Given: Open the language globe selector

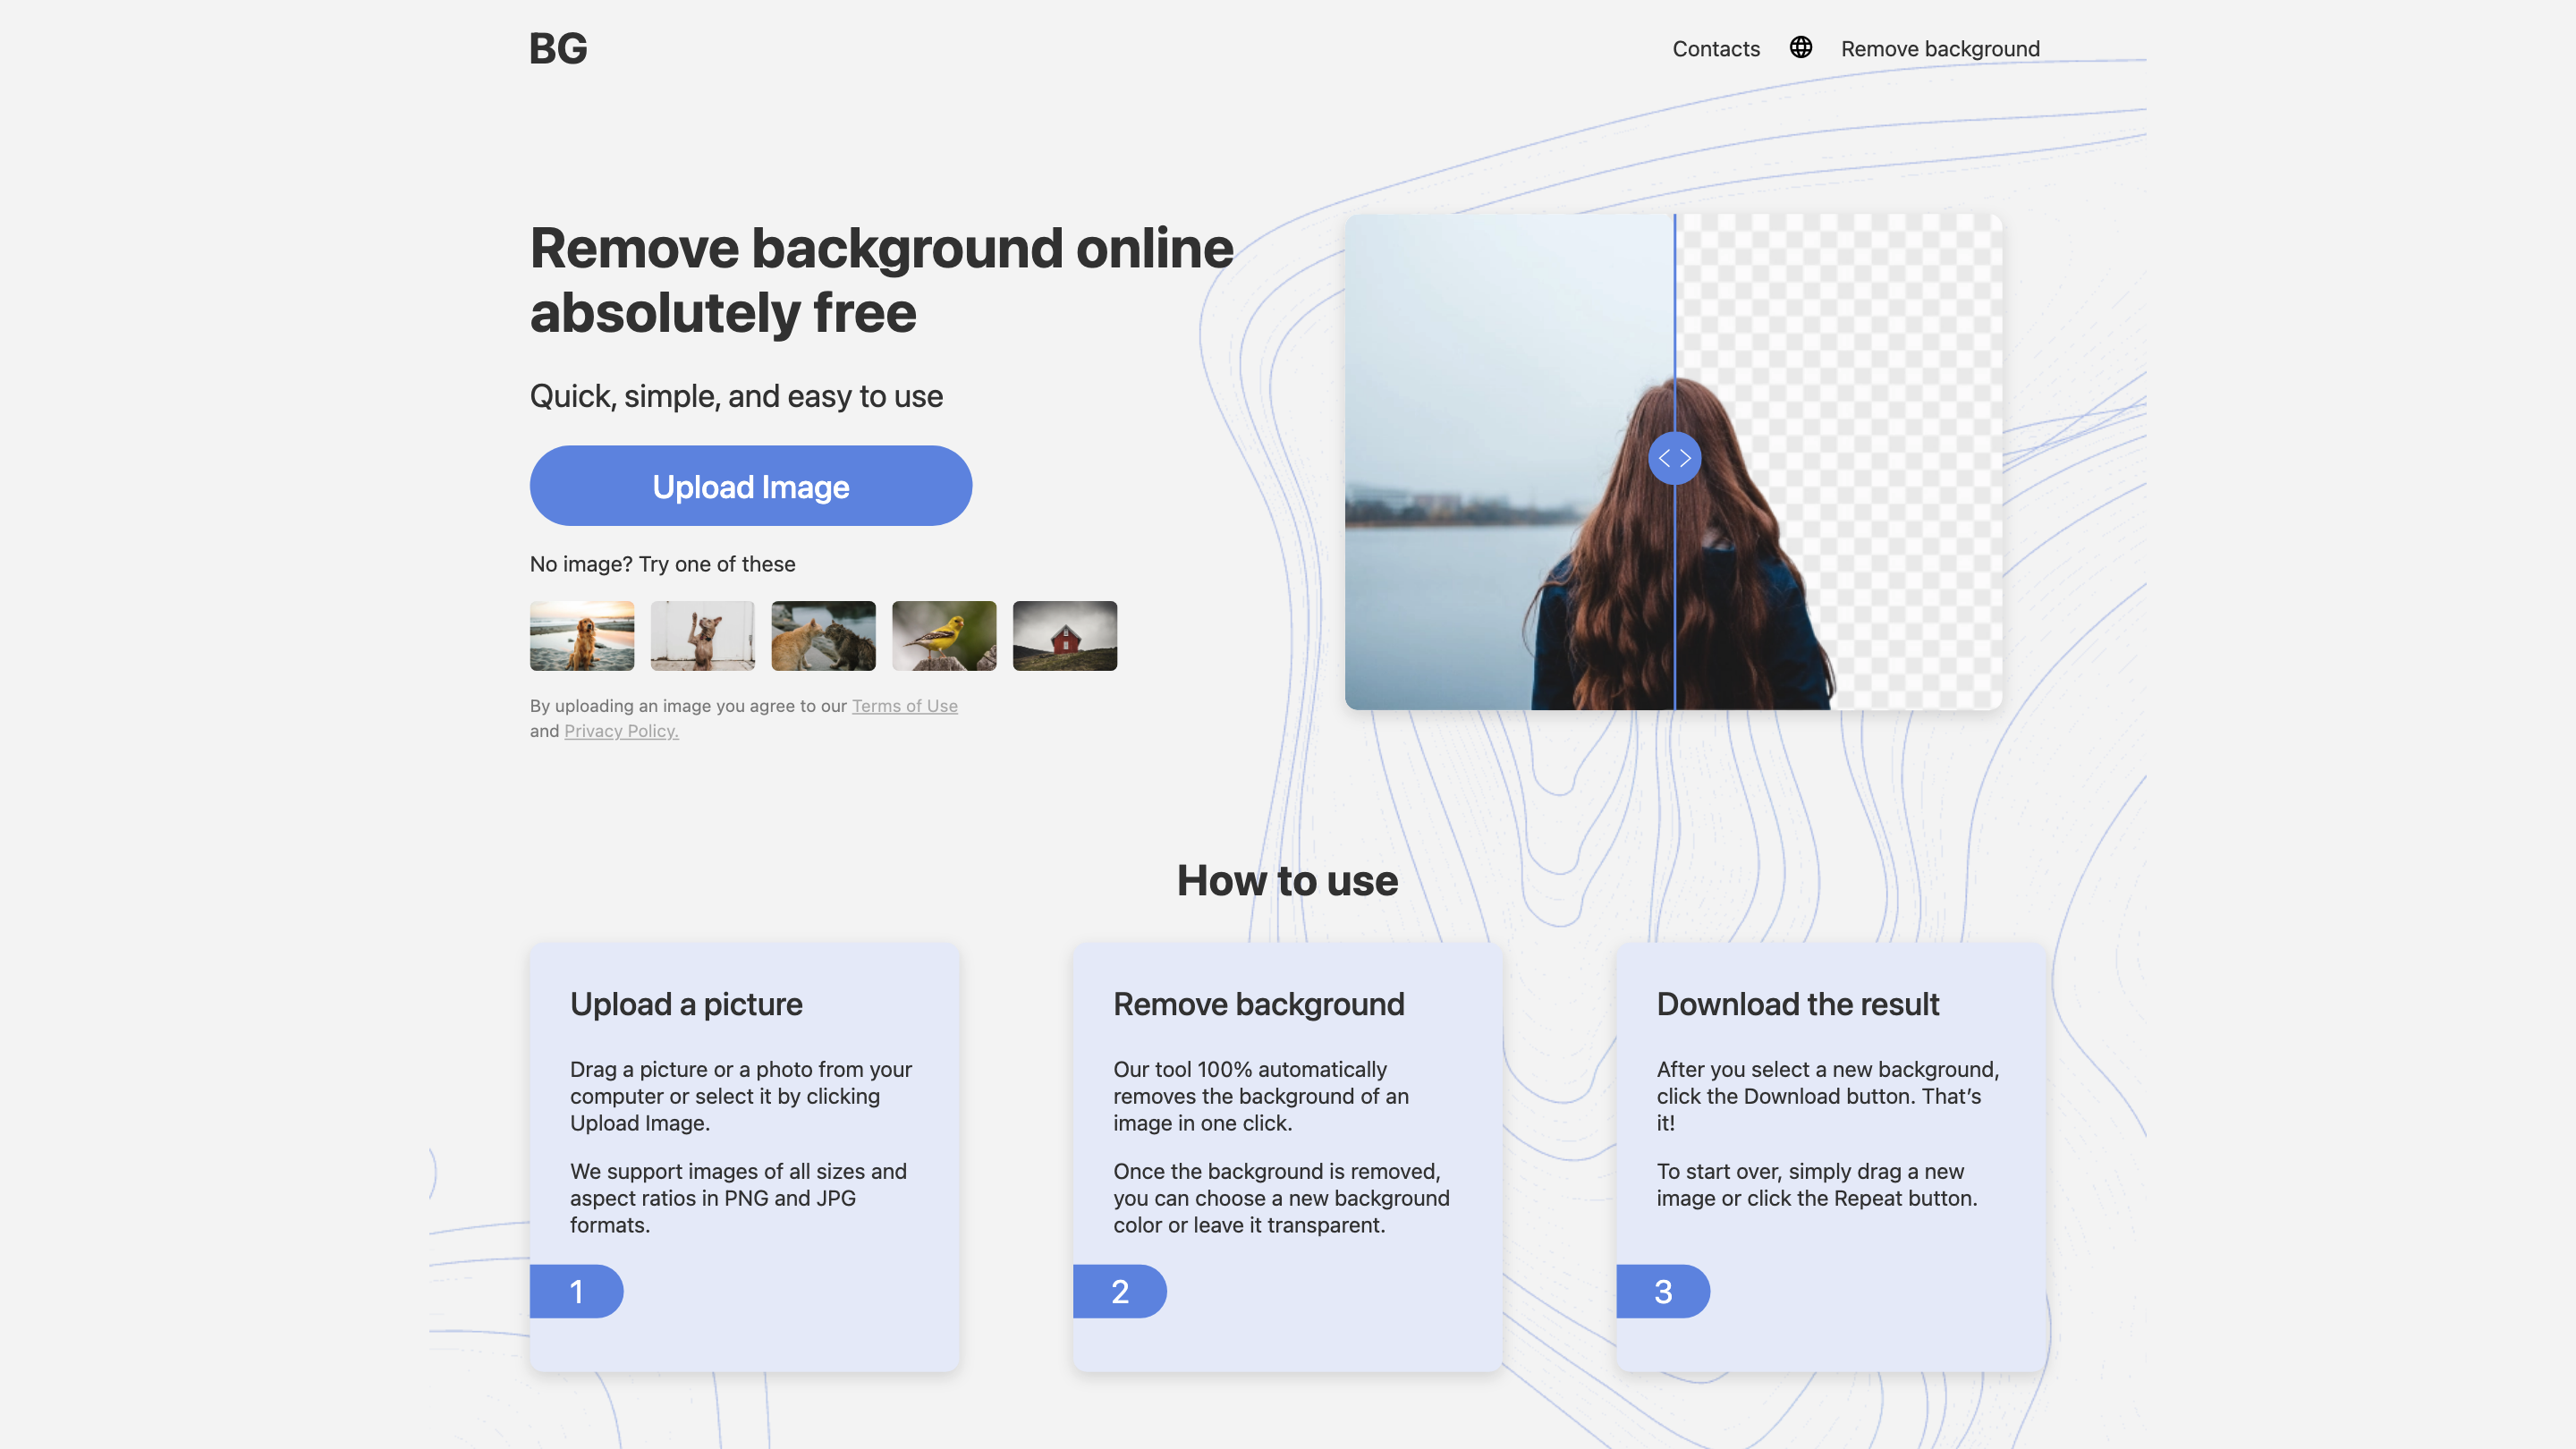Looking at the screenshot, I should (1800, 47).
